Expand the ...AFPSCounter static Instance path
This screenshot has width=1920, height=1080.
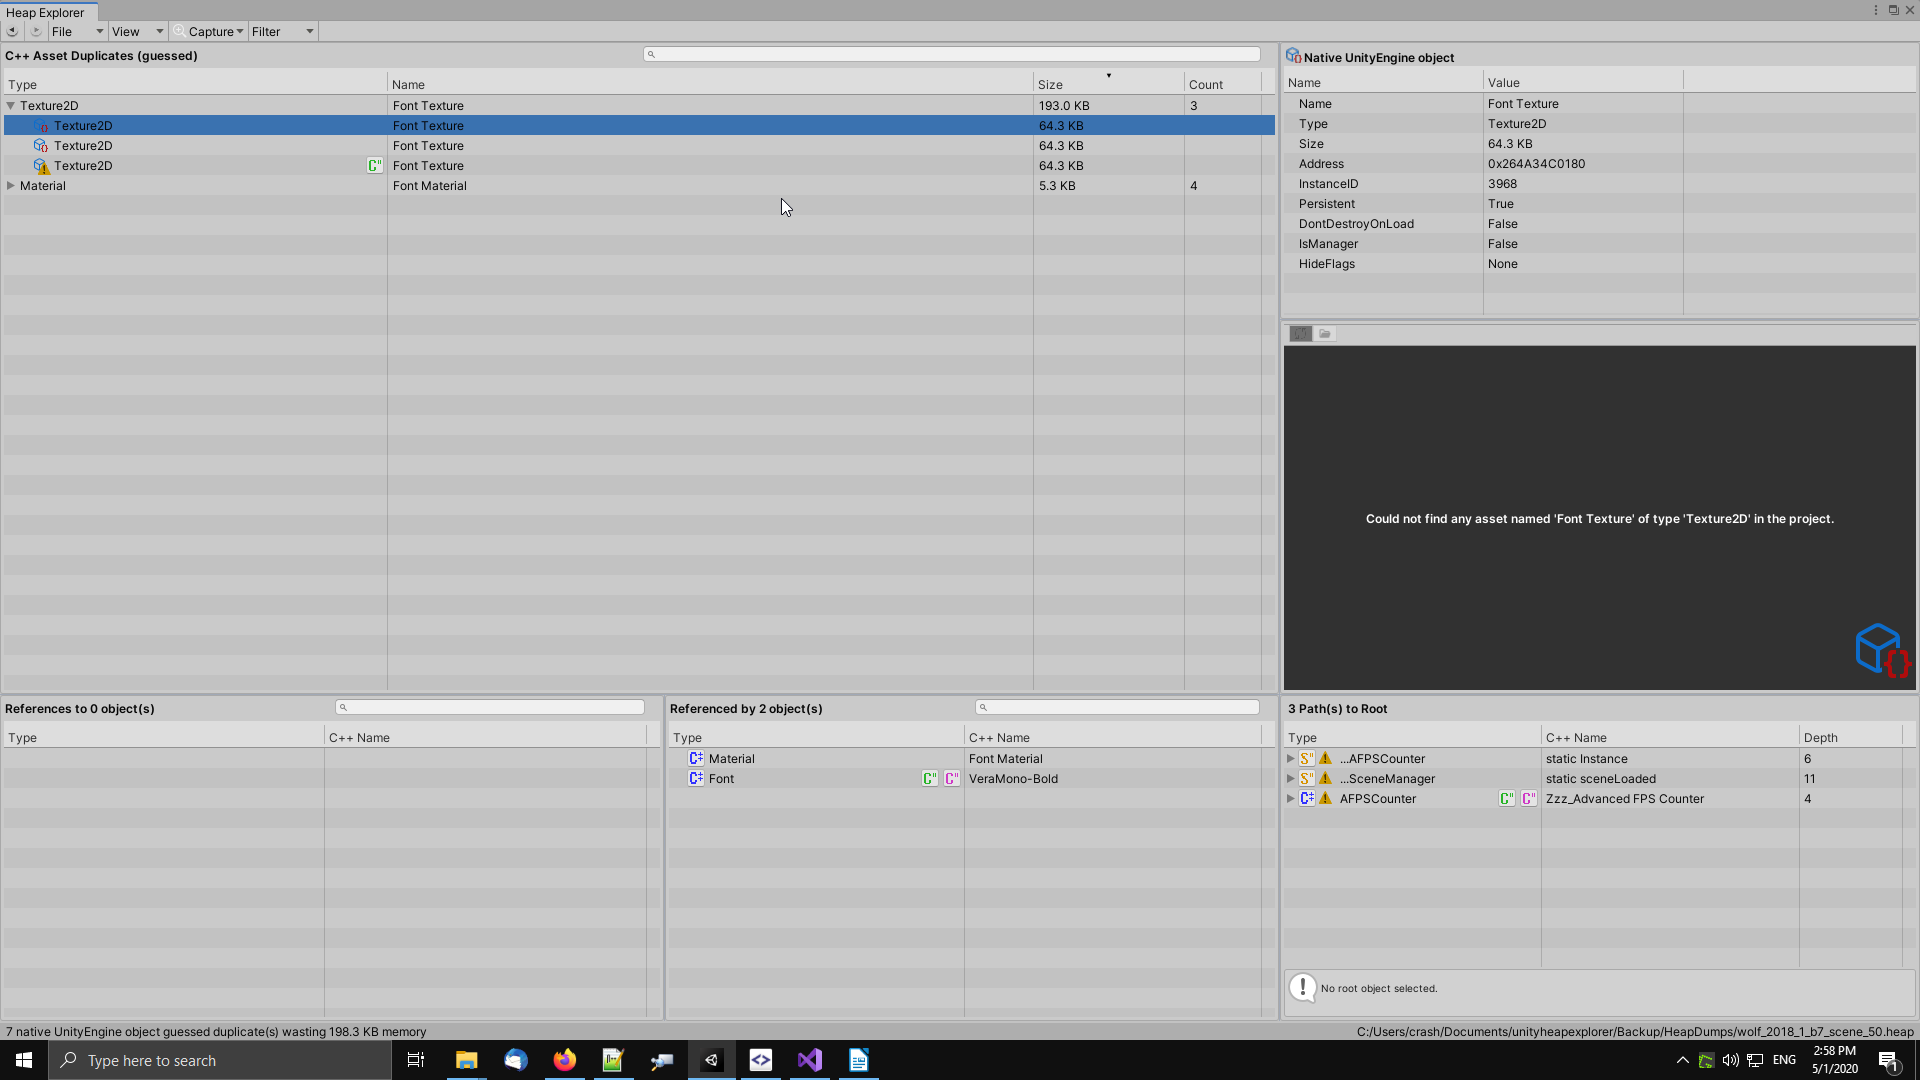point(1290,759)
